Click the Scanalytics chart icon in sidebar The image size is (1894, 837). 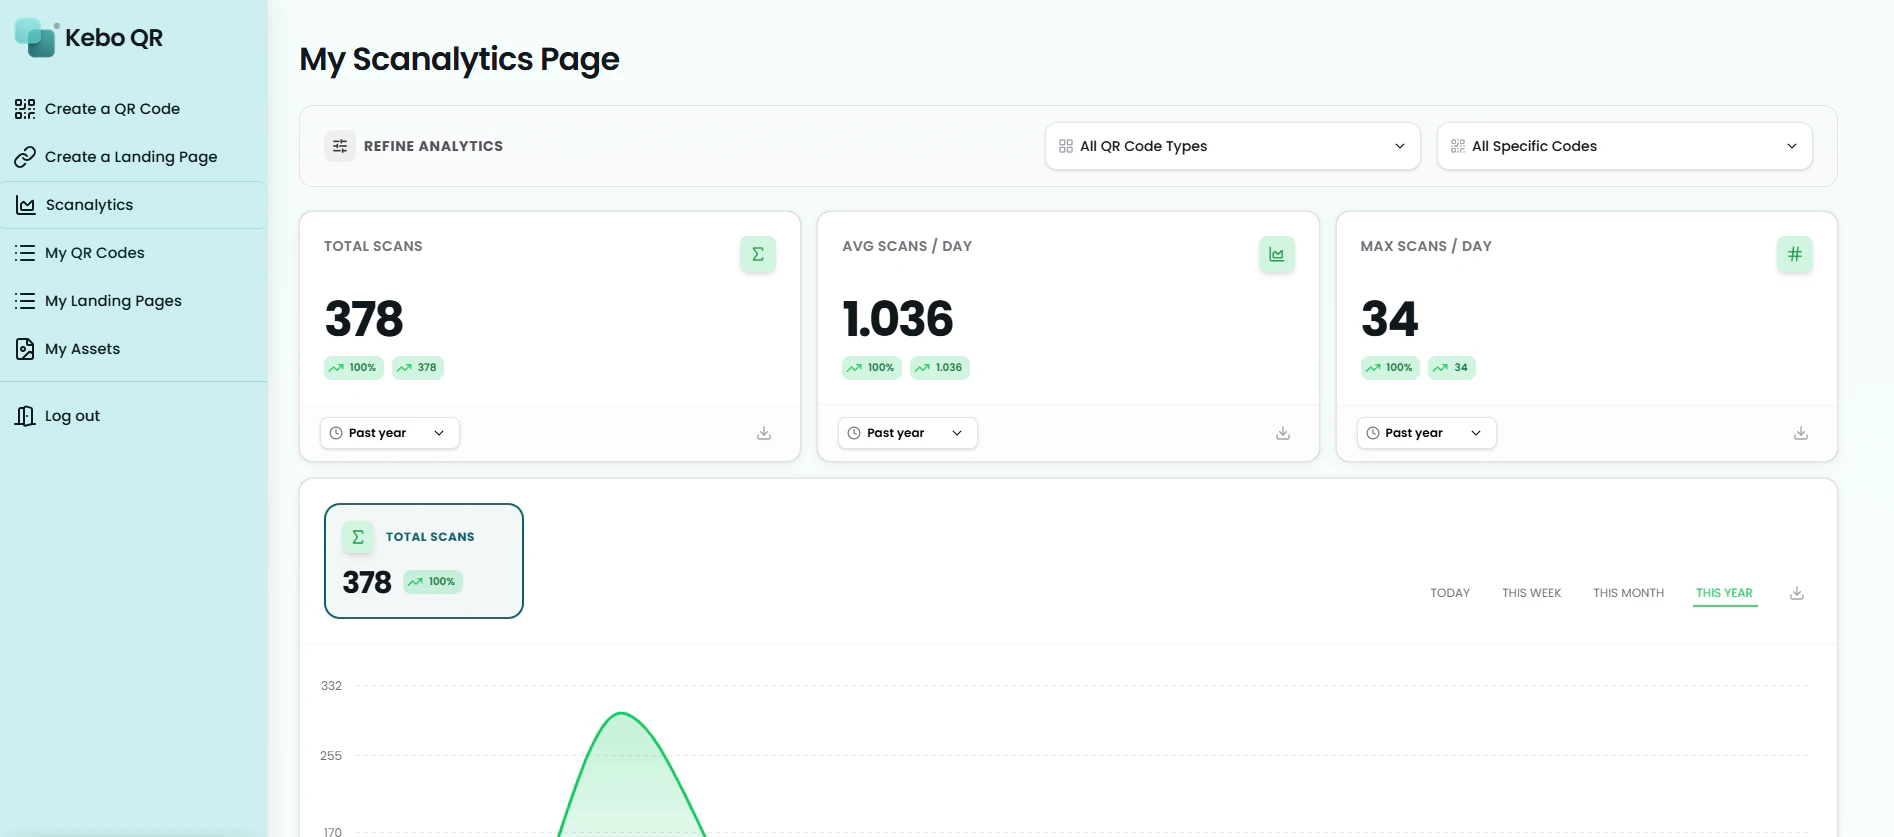point(26,205)
